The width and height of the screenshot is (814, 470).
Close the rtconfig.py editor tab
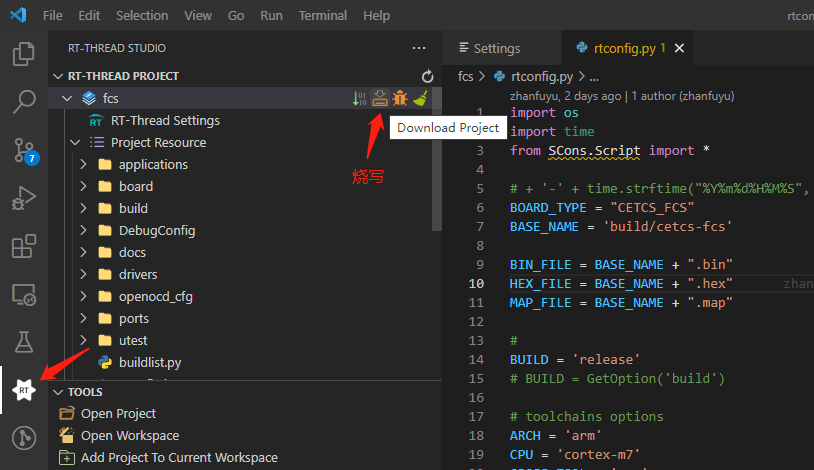(679, 48)
